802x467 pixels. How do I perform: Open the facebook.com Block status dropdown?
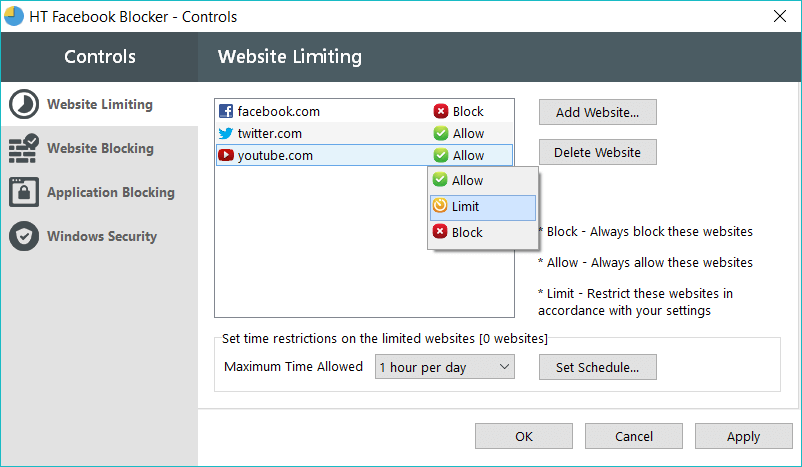pyautogui.click(x=458, y=111)
